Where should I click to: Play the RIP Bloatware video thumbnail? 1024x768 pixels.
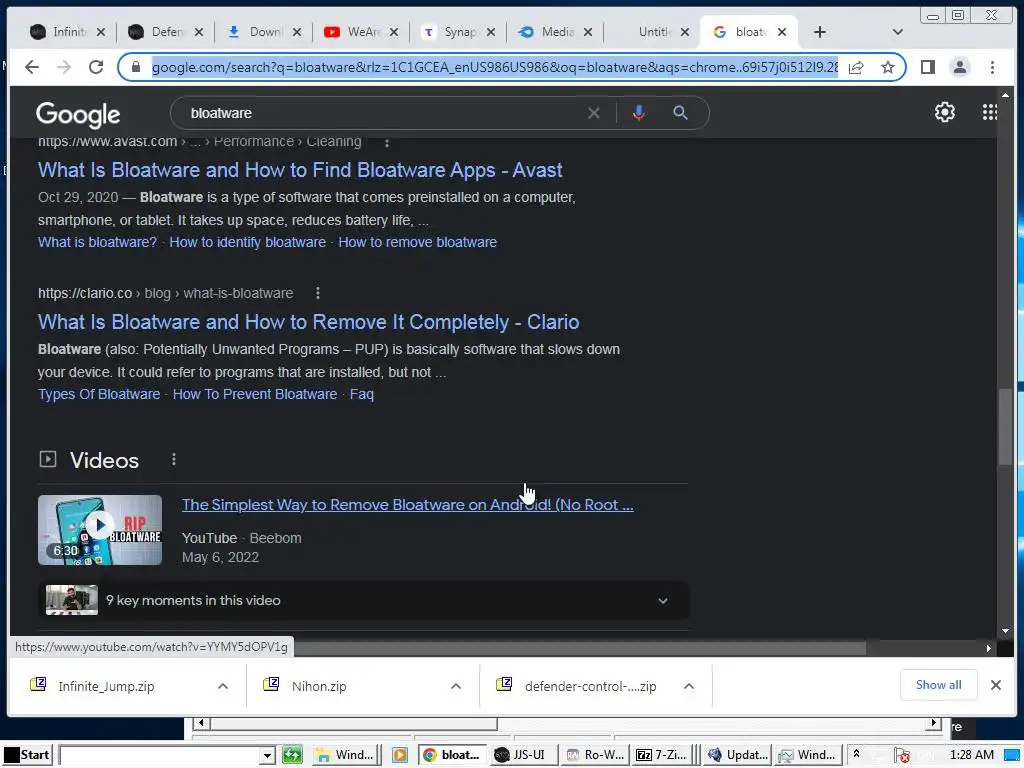(x=100, y=530)
